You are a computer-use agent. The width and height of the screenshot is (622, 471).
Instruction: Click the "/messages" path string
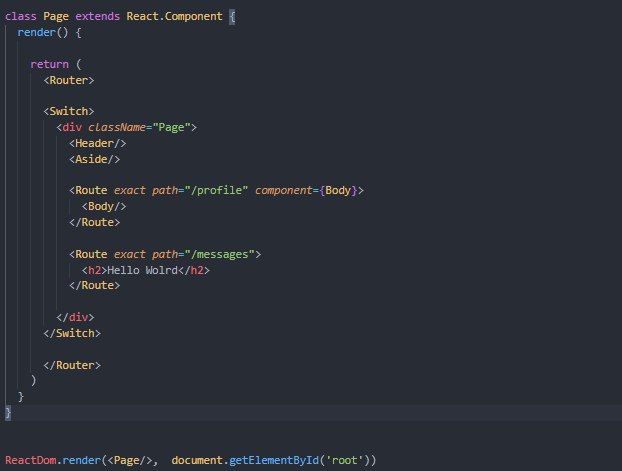click(219, 254)
